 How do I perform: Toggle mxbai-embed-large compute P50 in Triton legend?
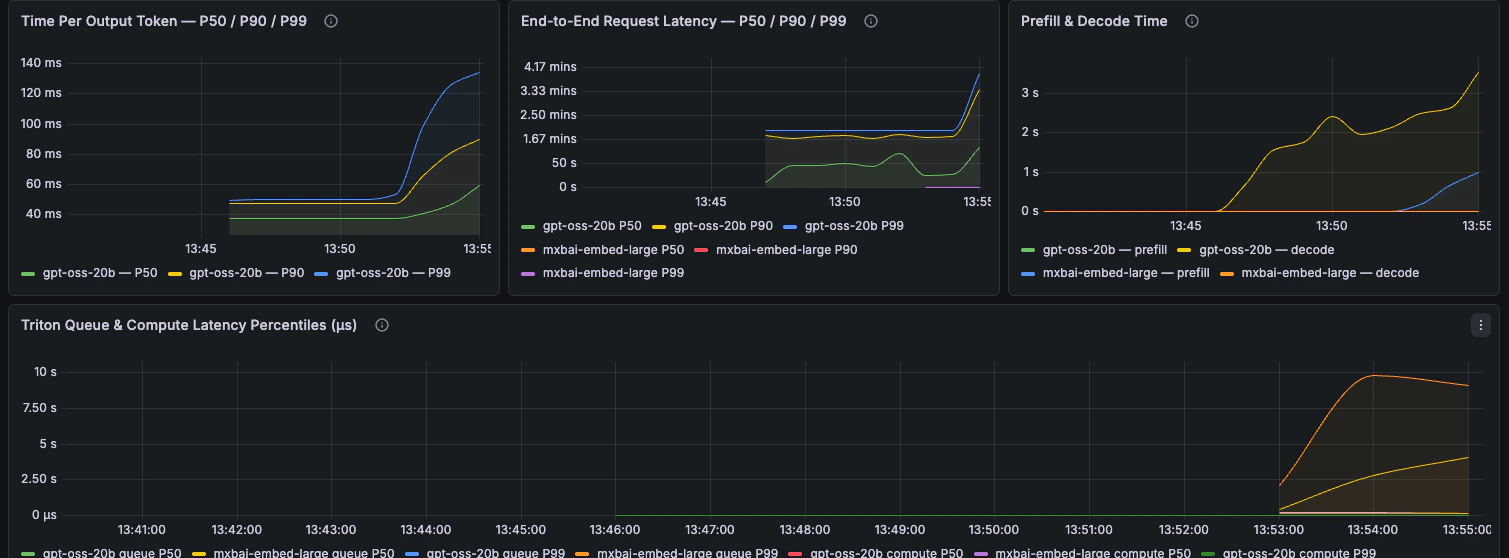pos(1085,553)
